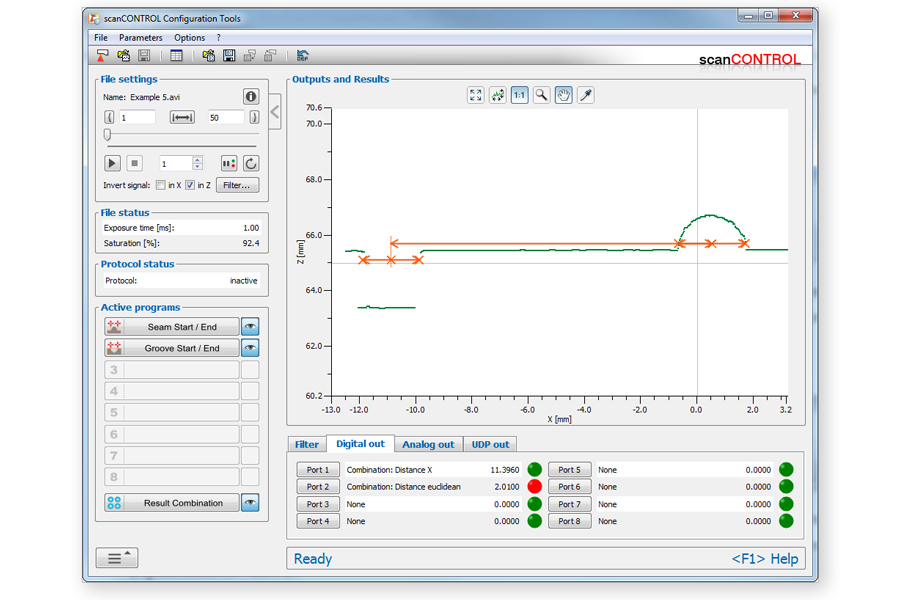
Task: Switch to the Analog out tab
Action: click(x=428, y=445)
